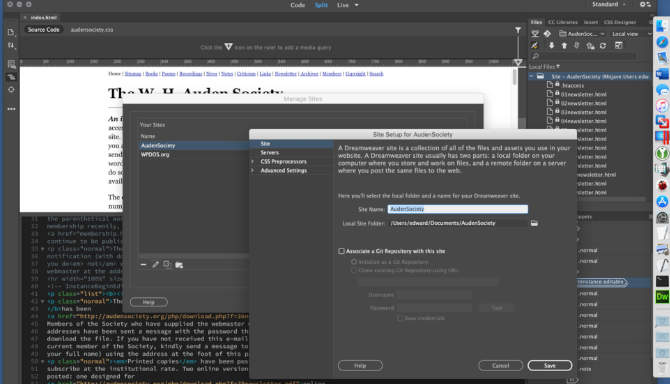Screen dimensions: 670x384
Task: Click the put files up-arrow icon in Files panel
Action: (564, 45)
